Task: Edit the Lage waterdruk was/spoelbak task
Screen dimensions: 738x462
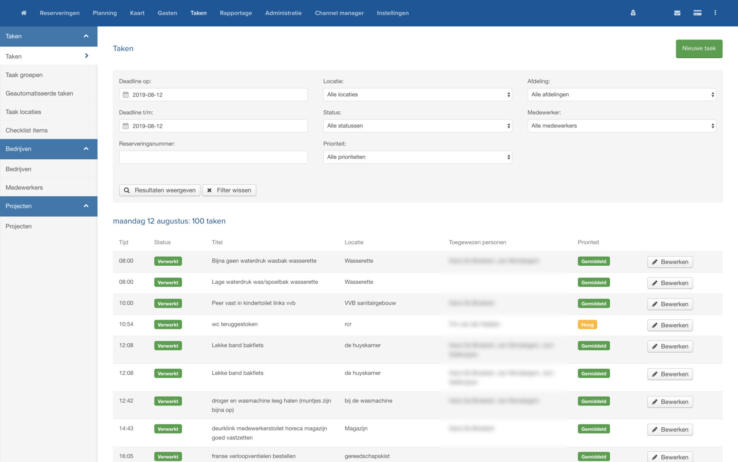Action: 670,283
